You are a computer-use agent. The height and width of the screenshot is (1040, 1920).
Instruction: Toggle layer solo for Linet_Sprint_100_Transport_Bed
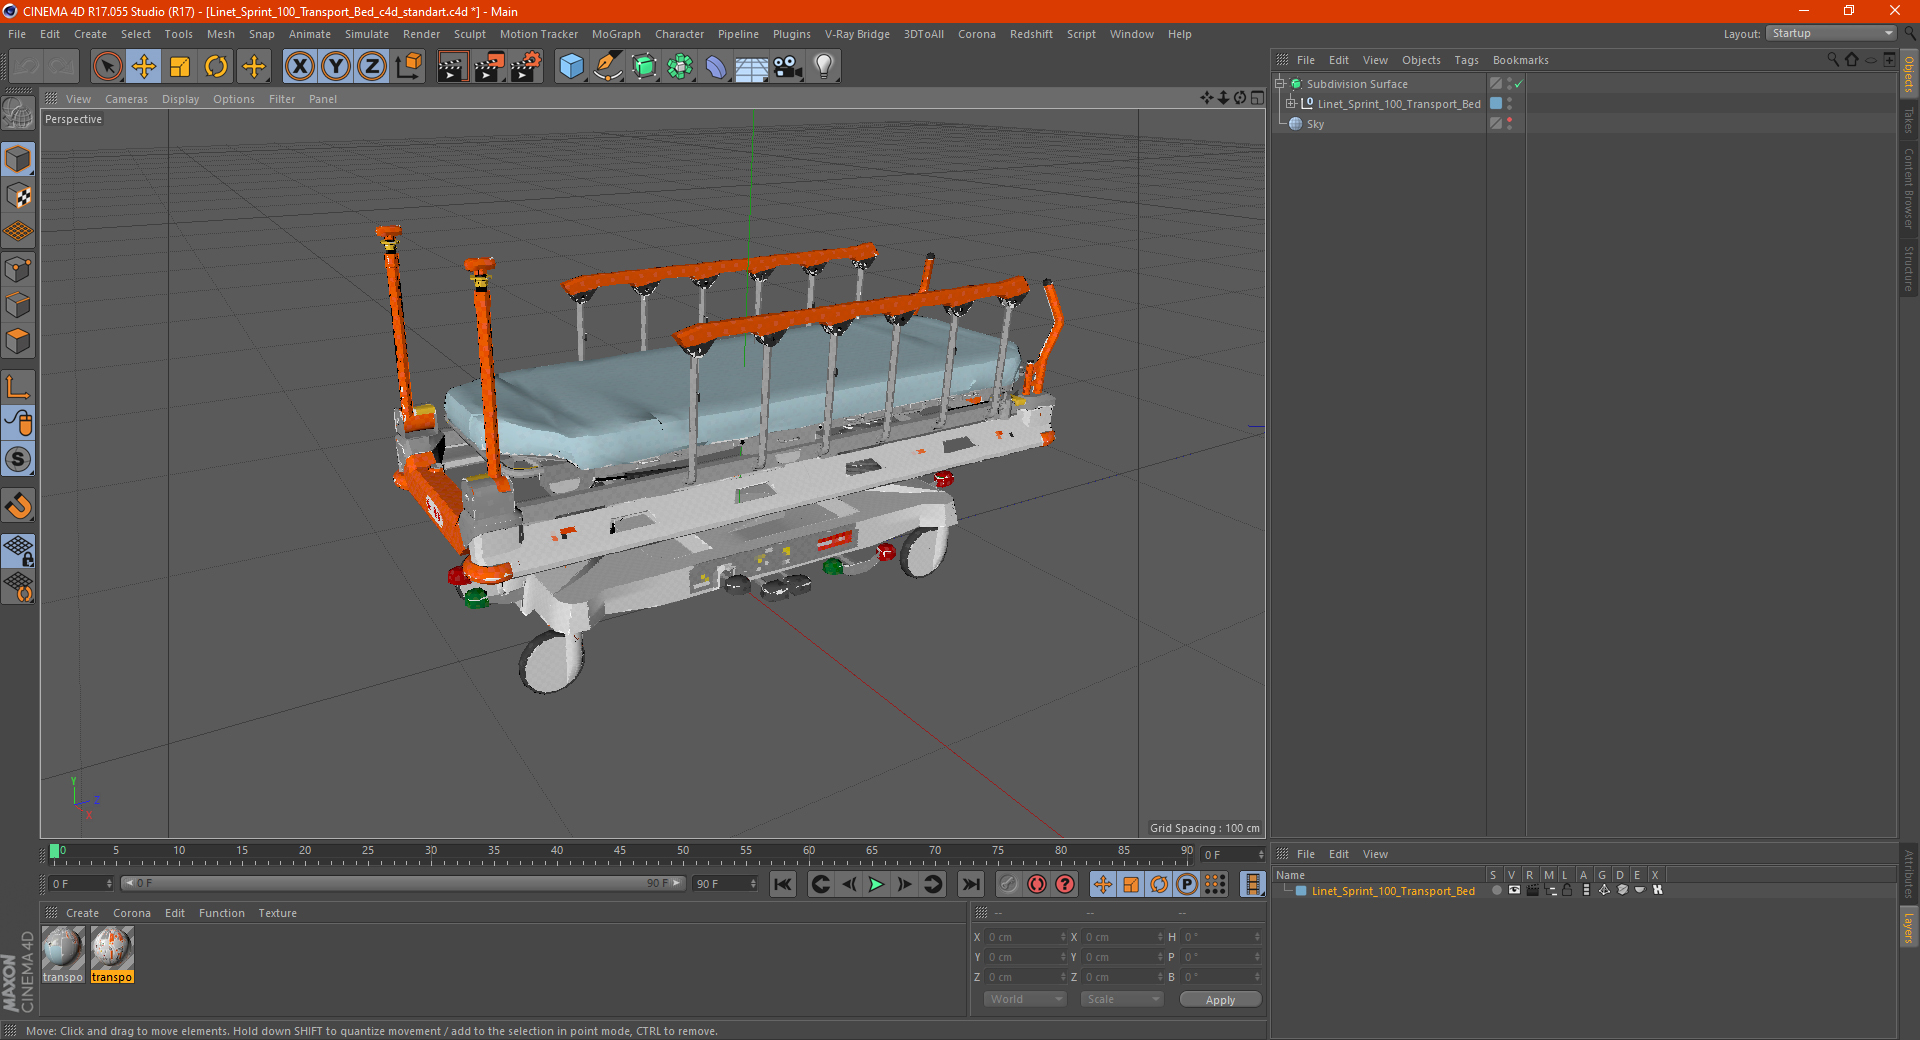pos(1497,890)
